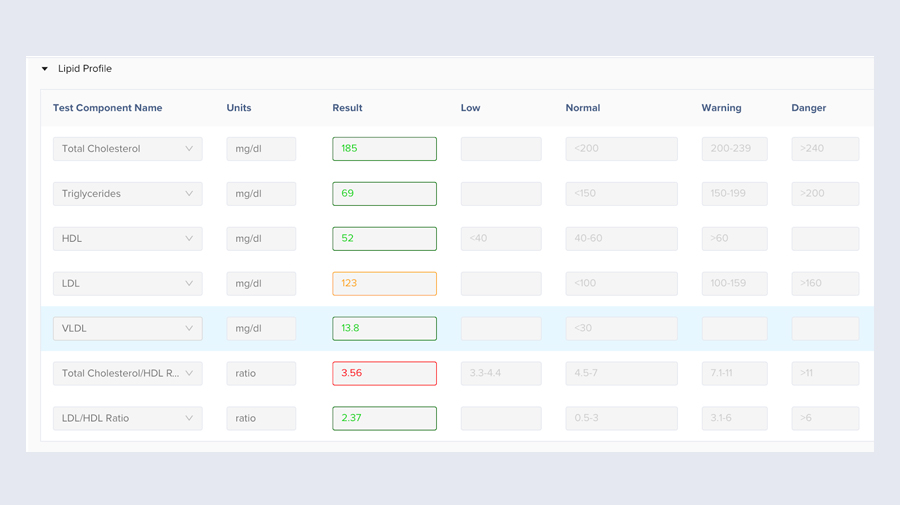Click the Low field showing 3.3-4.4

tap(501, 373)
